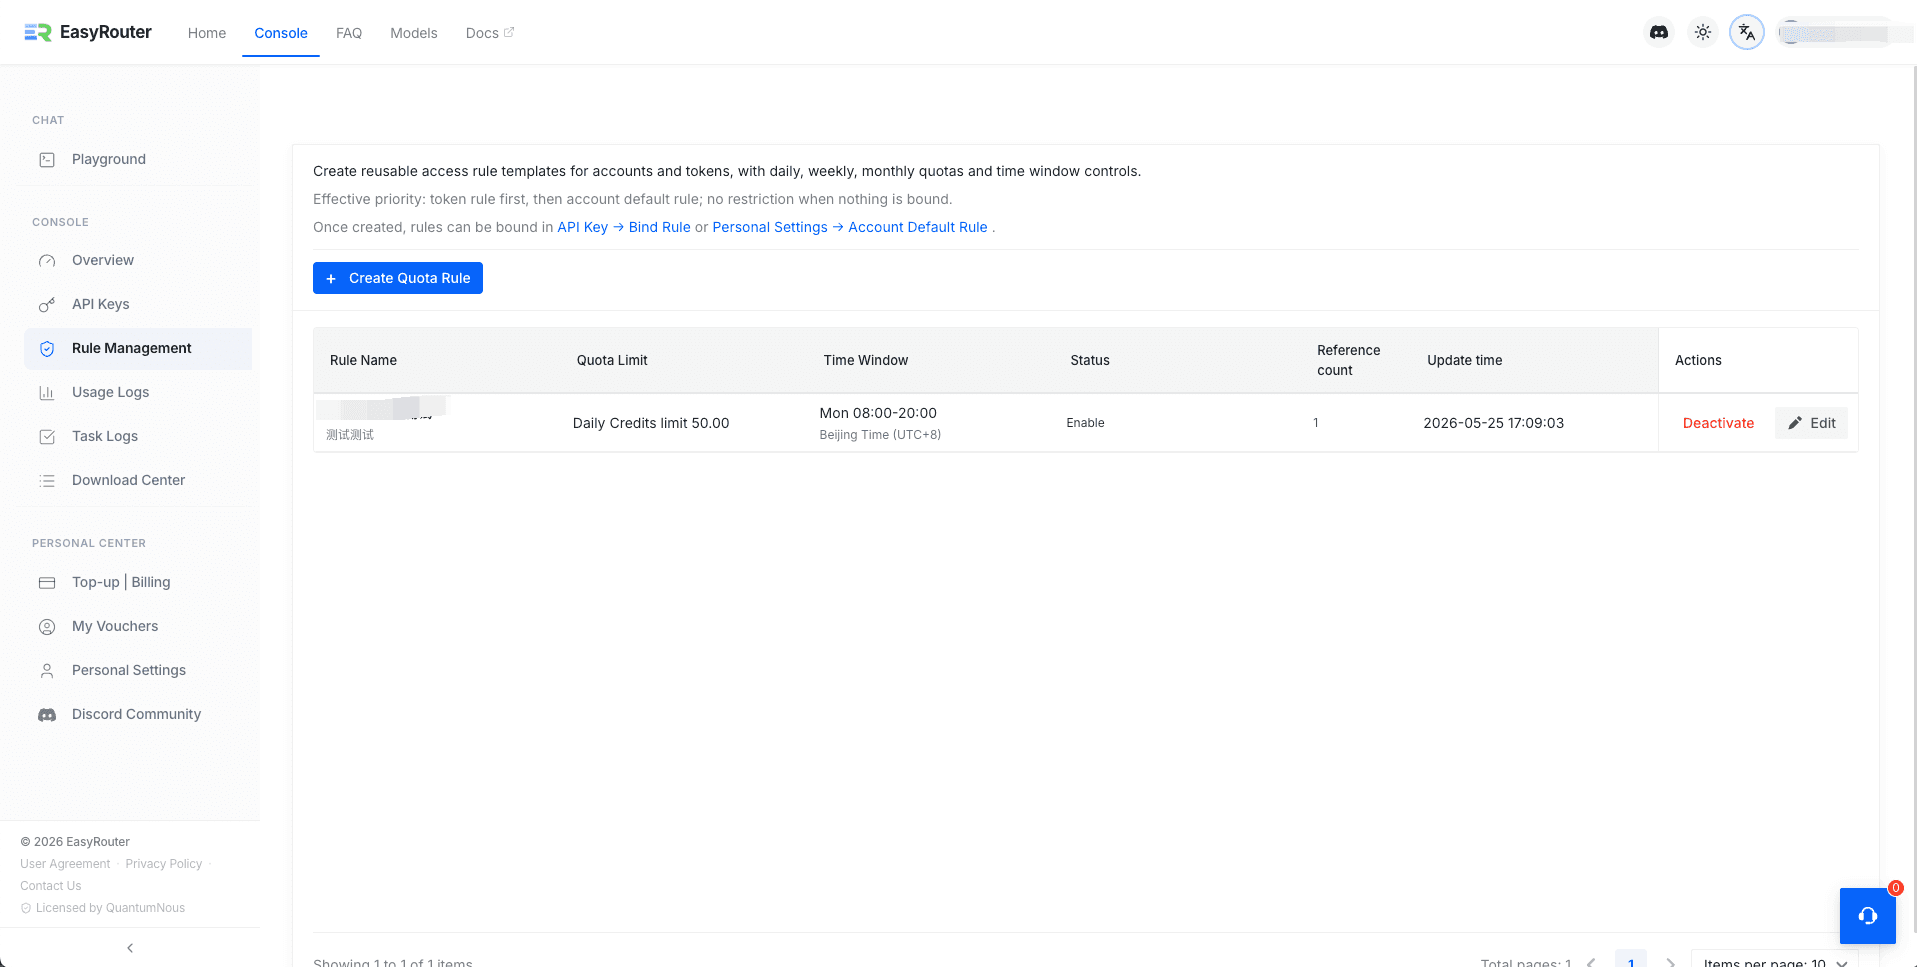Open Top-up | Billing page
This screenshot has height=967, width=1917.
tap(138, 582)
